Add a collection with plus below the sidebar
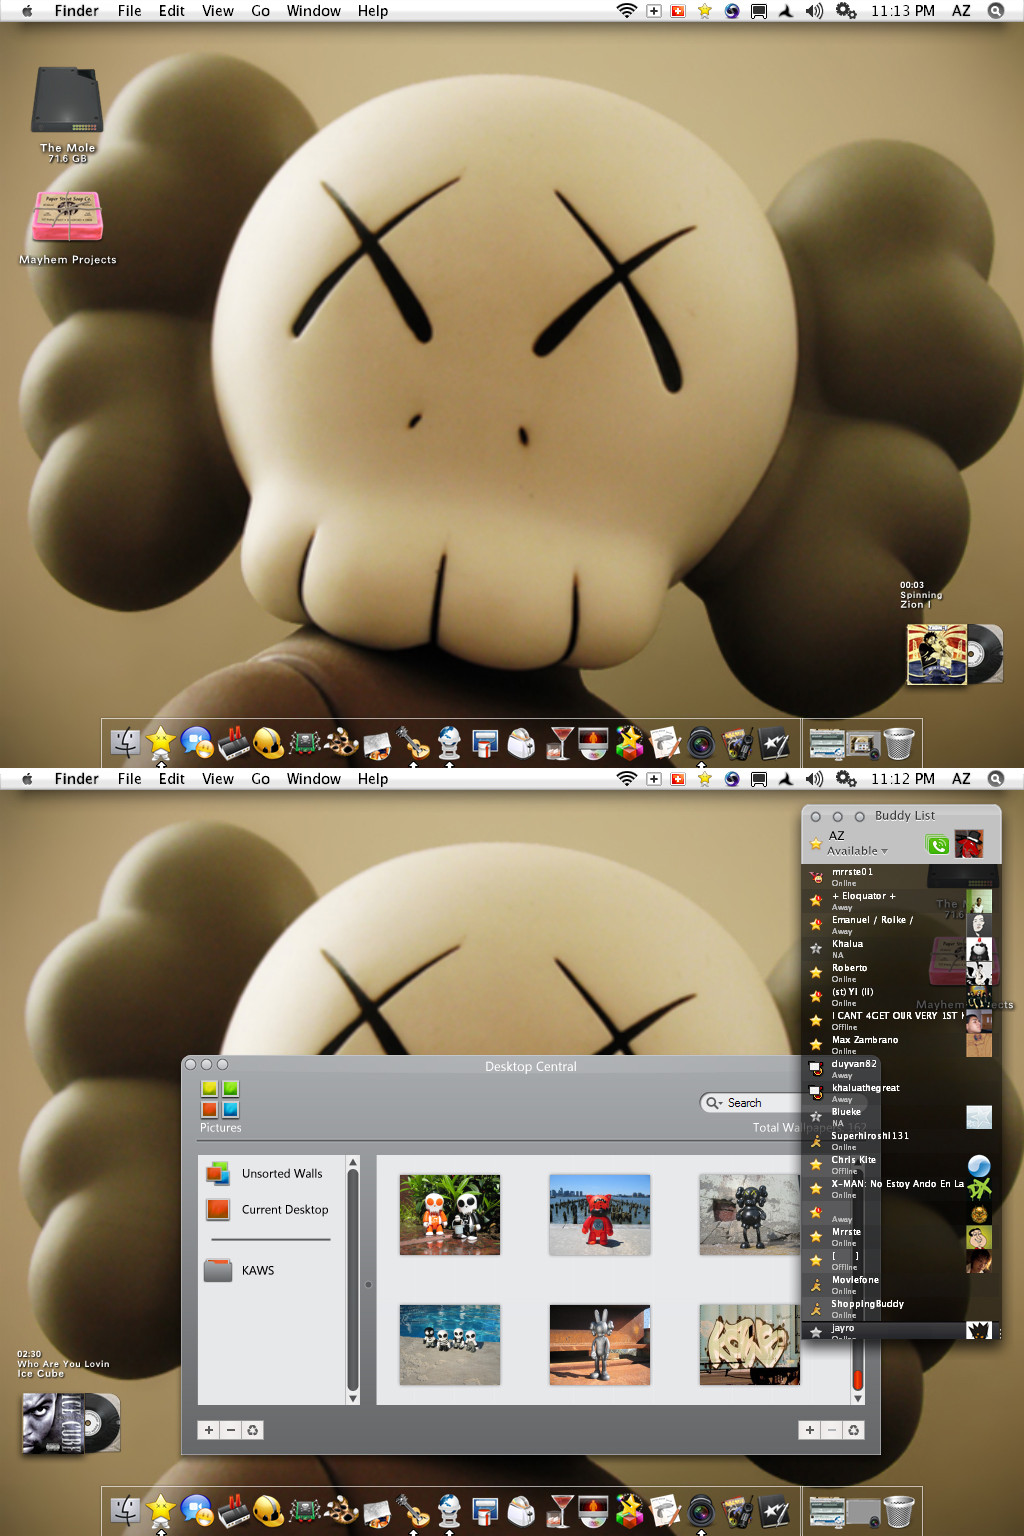Viewport: 1024px width, 1536px height. (x=209, y=1431)
